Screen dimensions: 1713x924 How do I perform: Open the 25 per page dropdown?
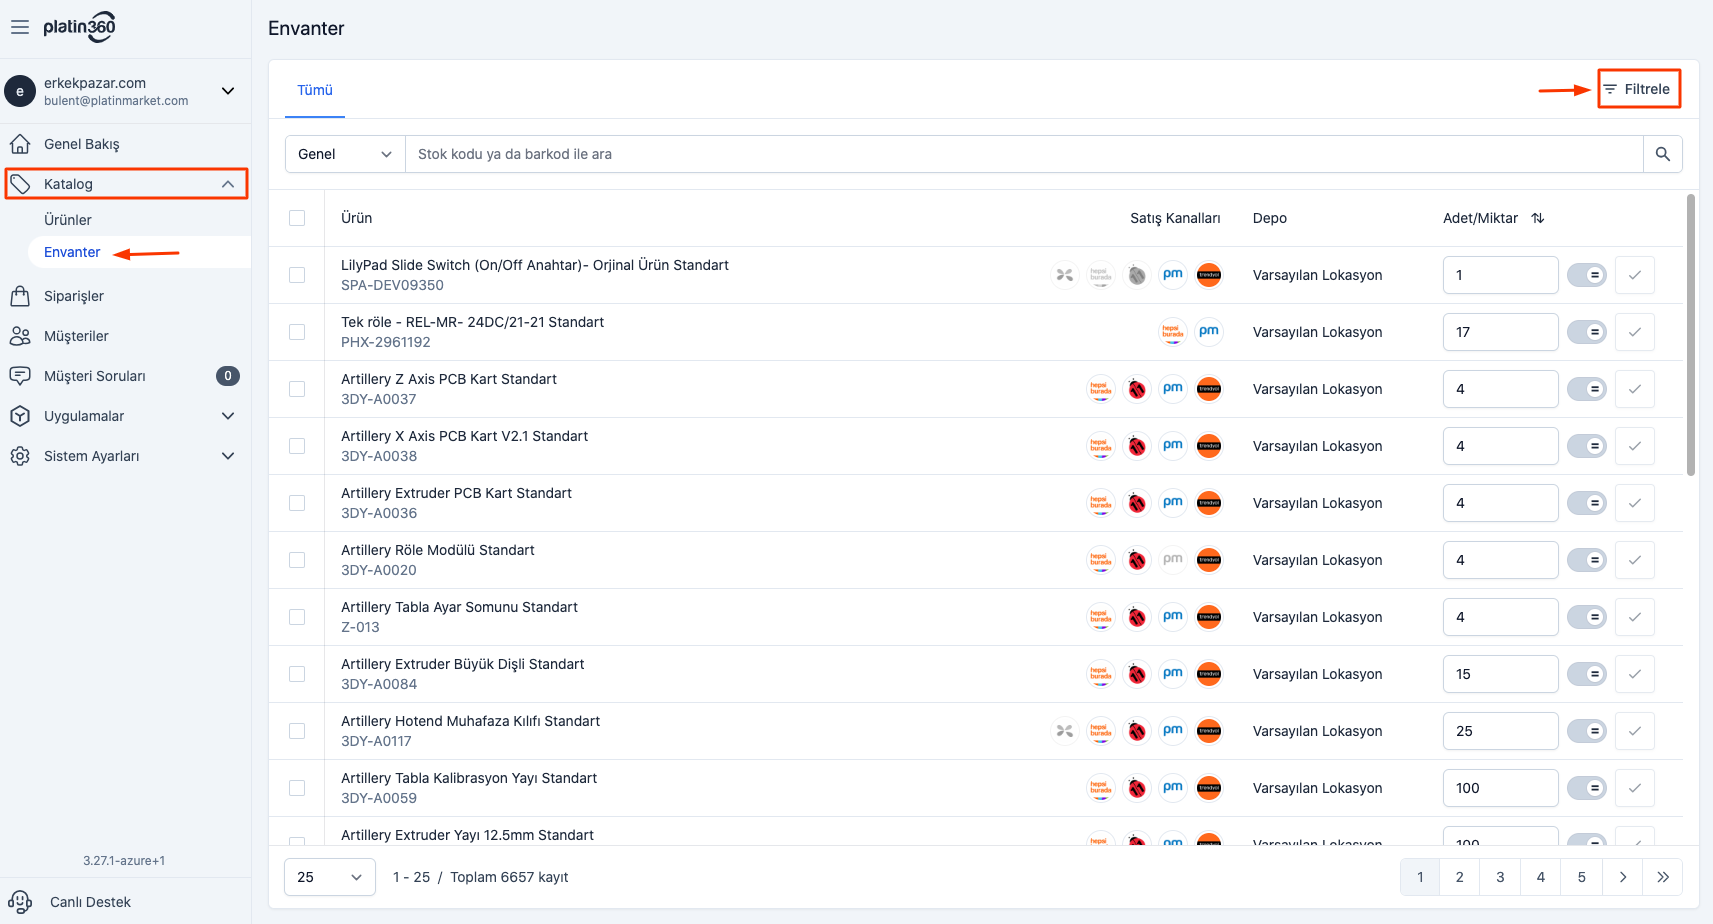[330, 877]
